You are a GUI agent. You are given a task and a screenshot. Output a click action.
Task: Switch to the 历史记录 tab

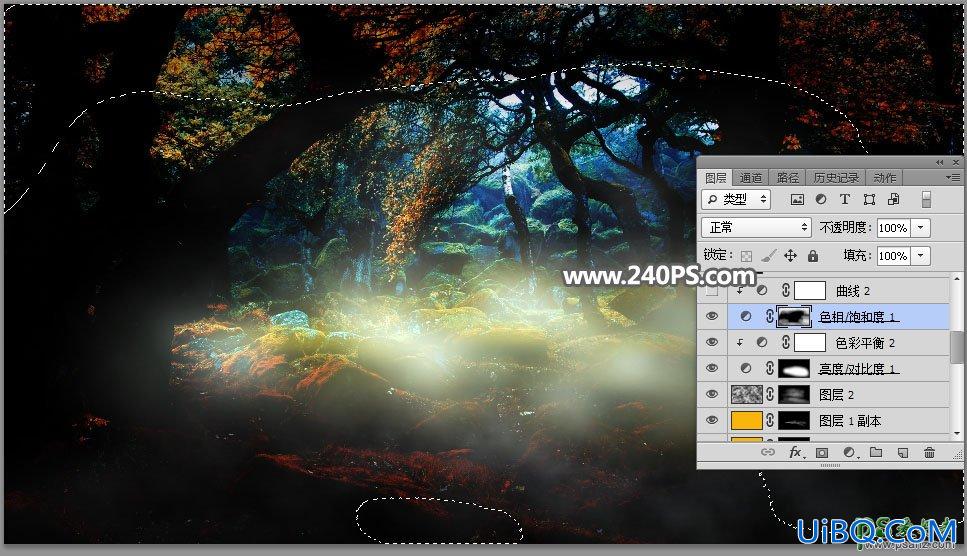point(836,178)
